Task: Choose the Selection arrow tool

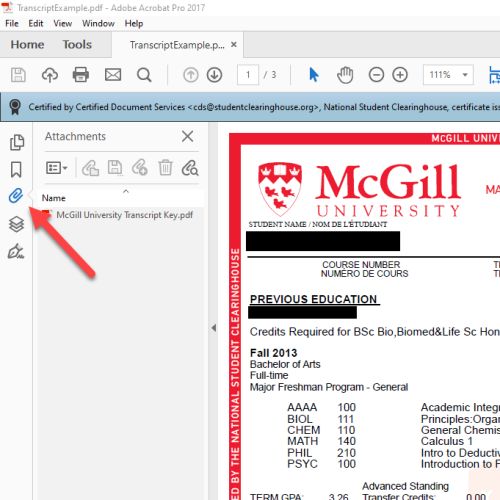Action: 313,75
